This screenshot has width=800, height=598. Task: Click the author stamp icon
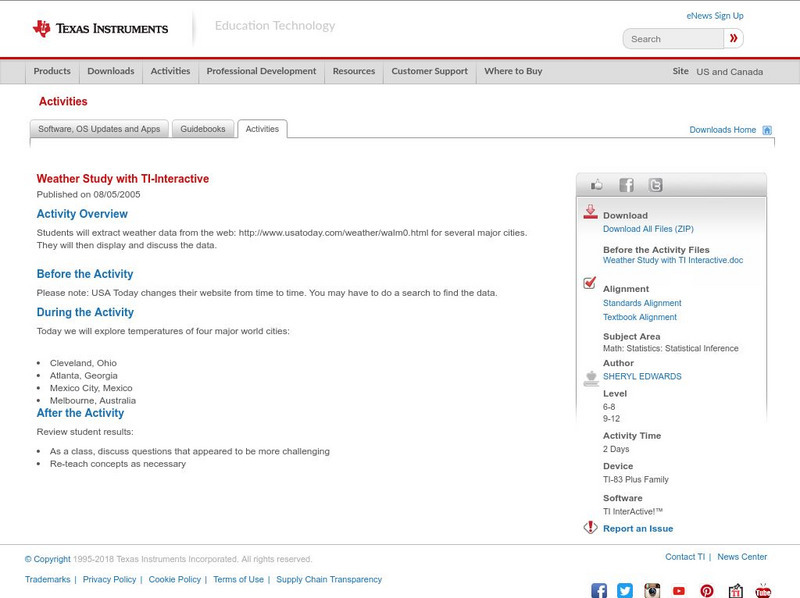click(591, 379)
